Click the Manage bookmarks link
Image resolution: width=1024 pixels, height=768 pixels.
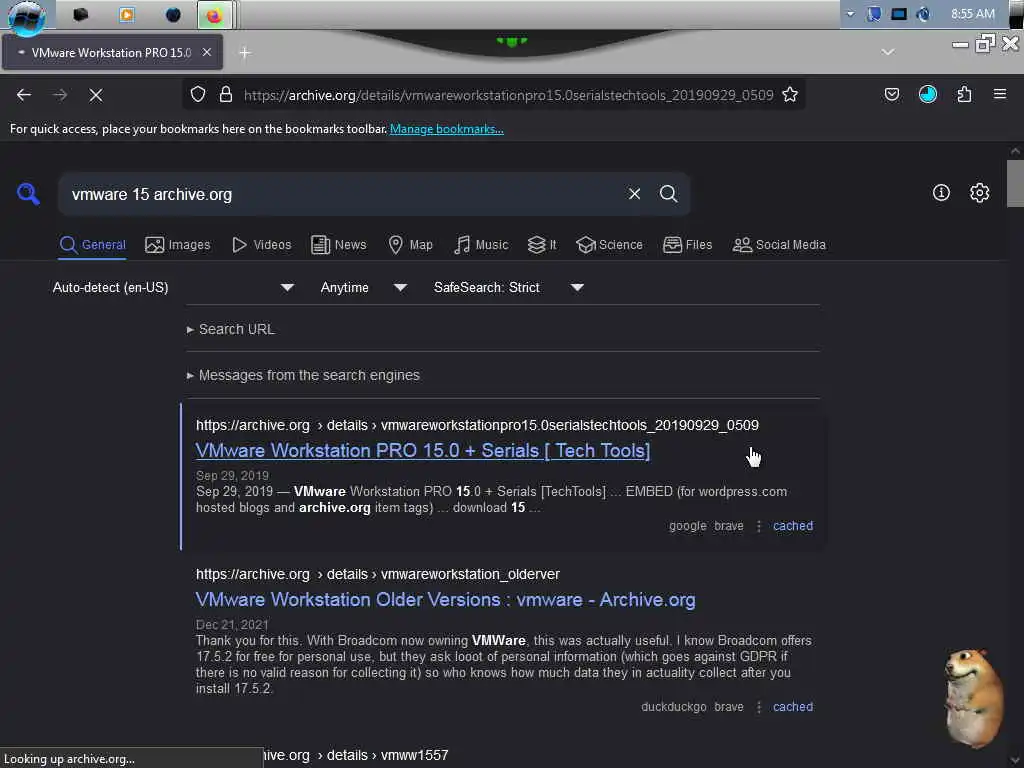tap(447, 129)
